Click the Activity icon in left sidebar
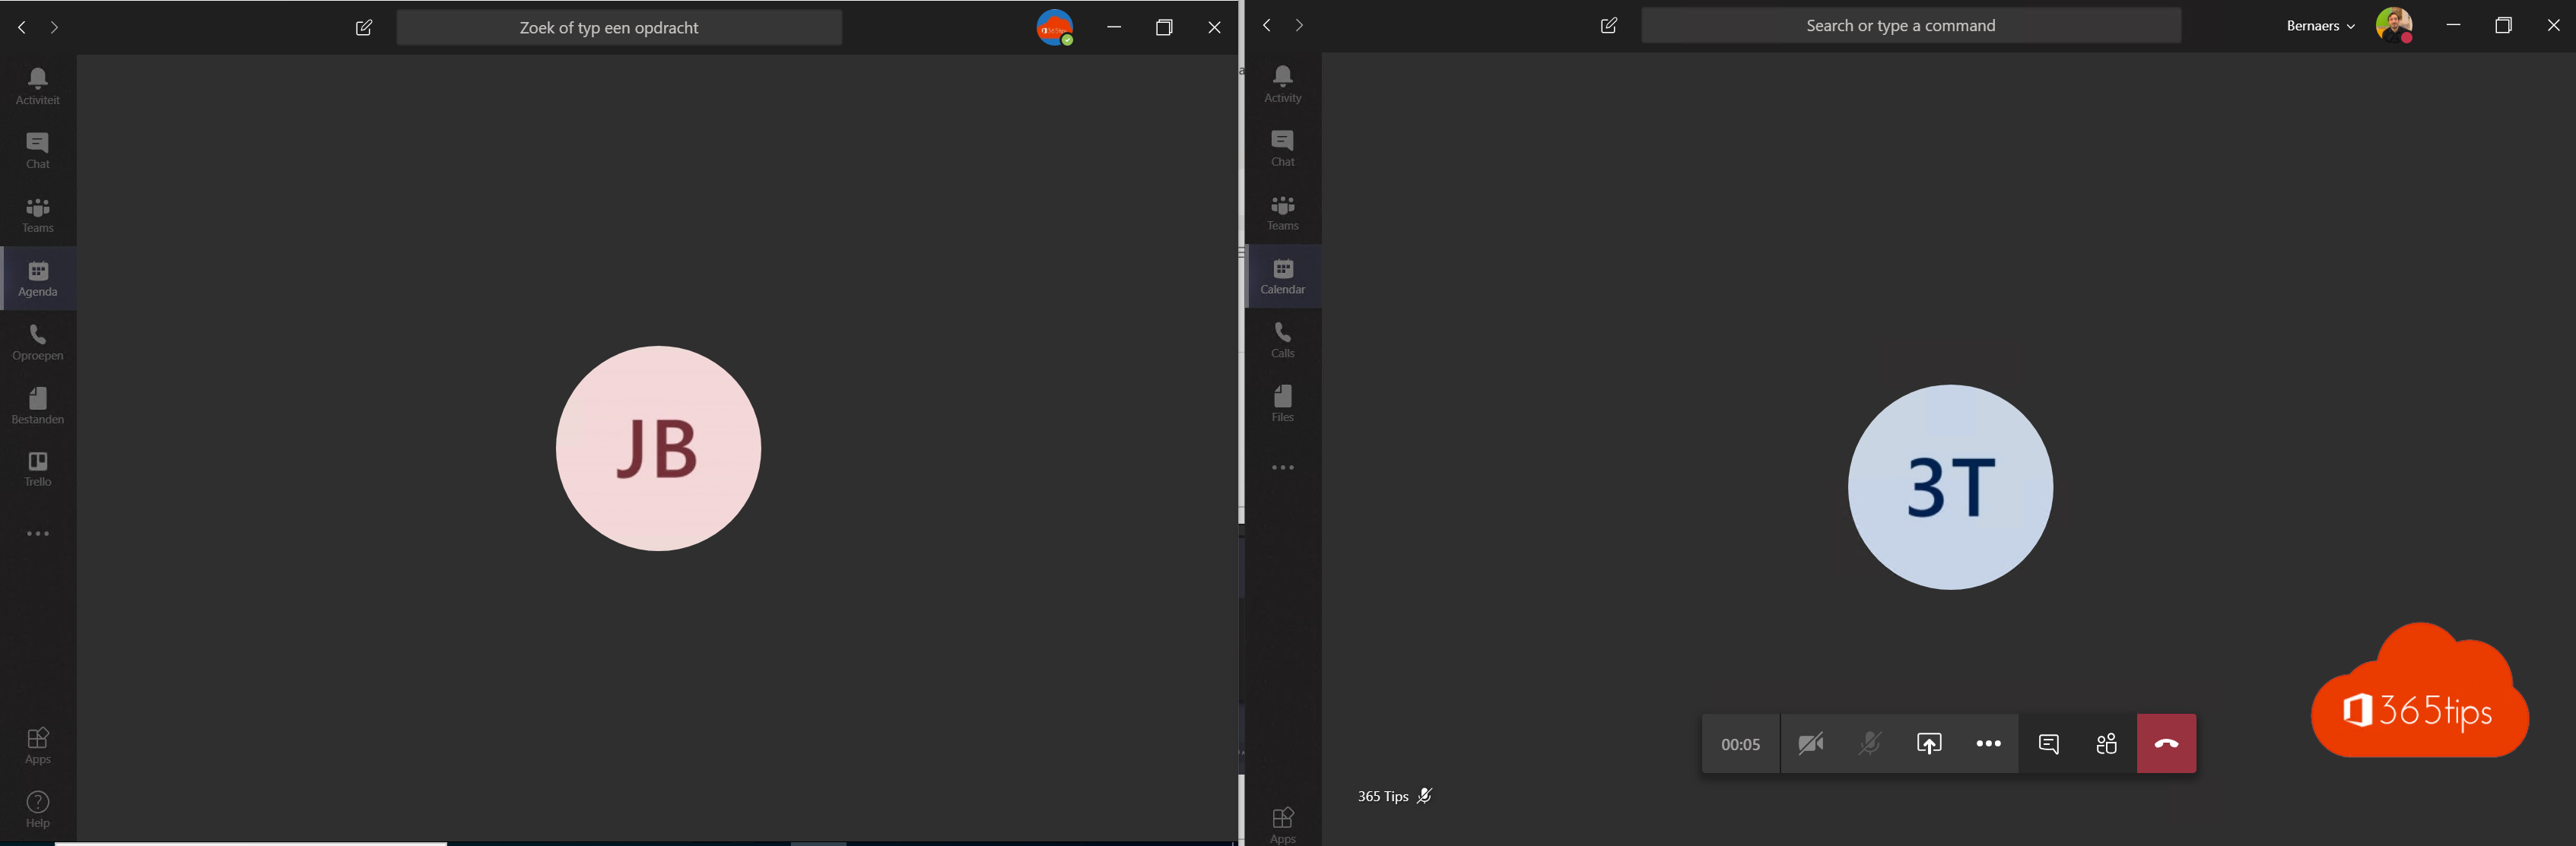This screenshot has height=846, width=2576. 37,85
